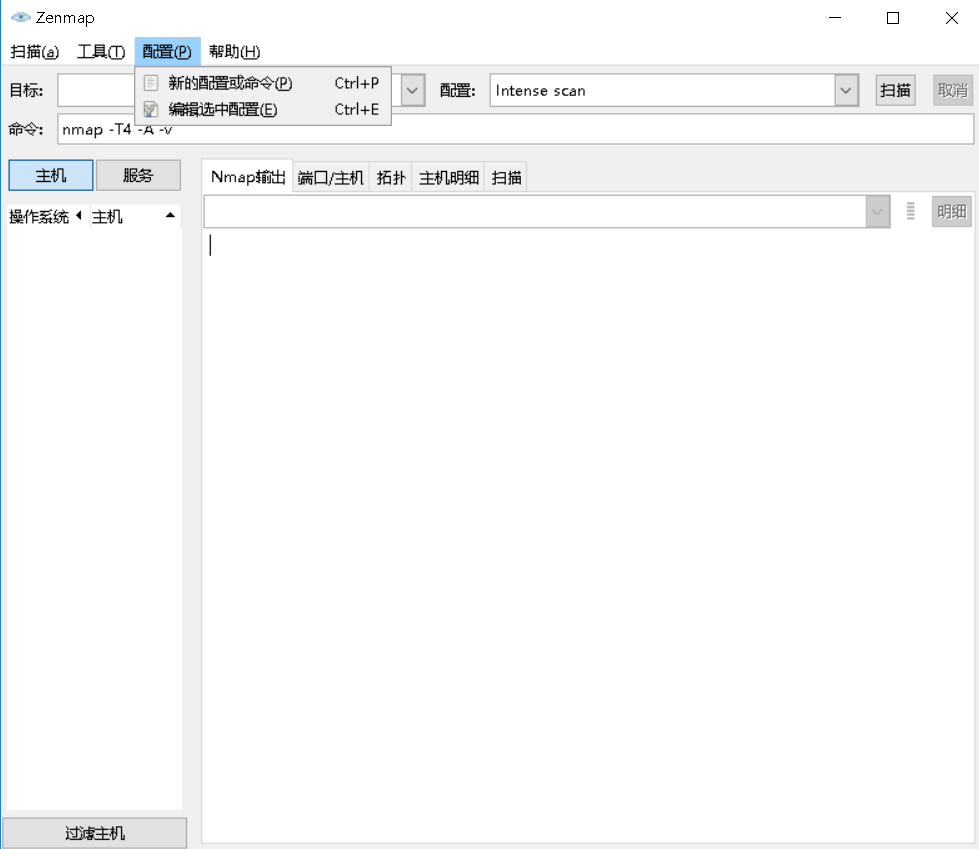Open the 帮助(H) menu
979x849 pixels.
point(234,51)
